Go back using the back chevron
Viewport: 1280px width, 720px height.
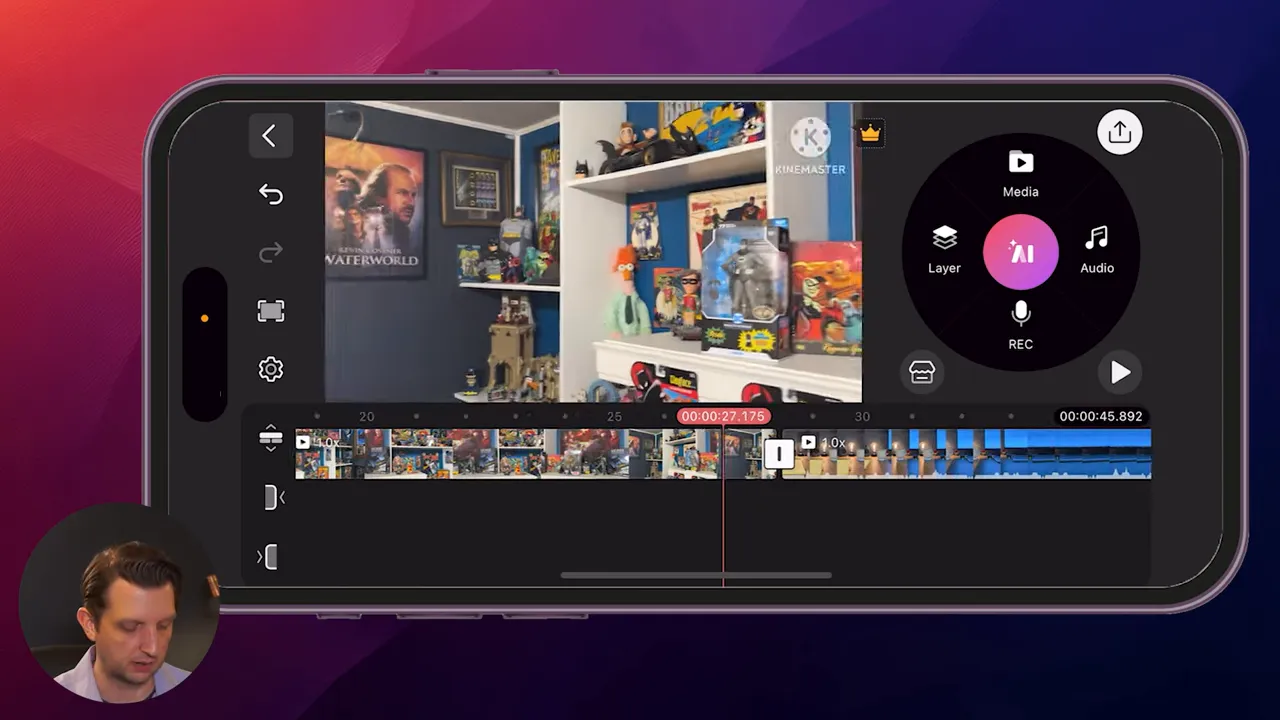pos(271,136)
